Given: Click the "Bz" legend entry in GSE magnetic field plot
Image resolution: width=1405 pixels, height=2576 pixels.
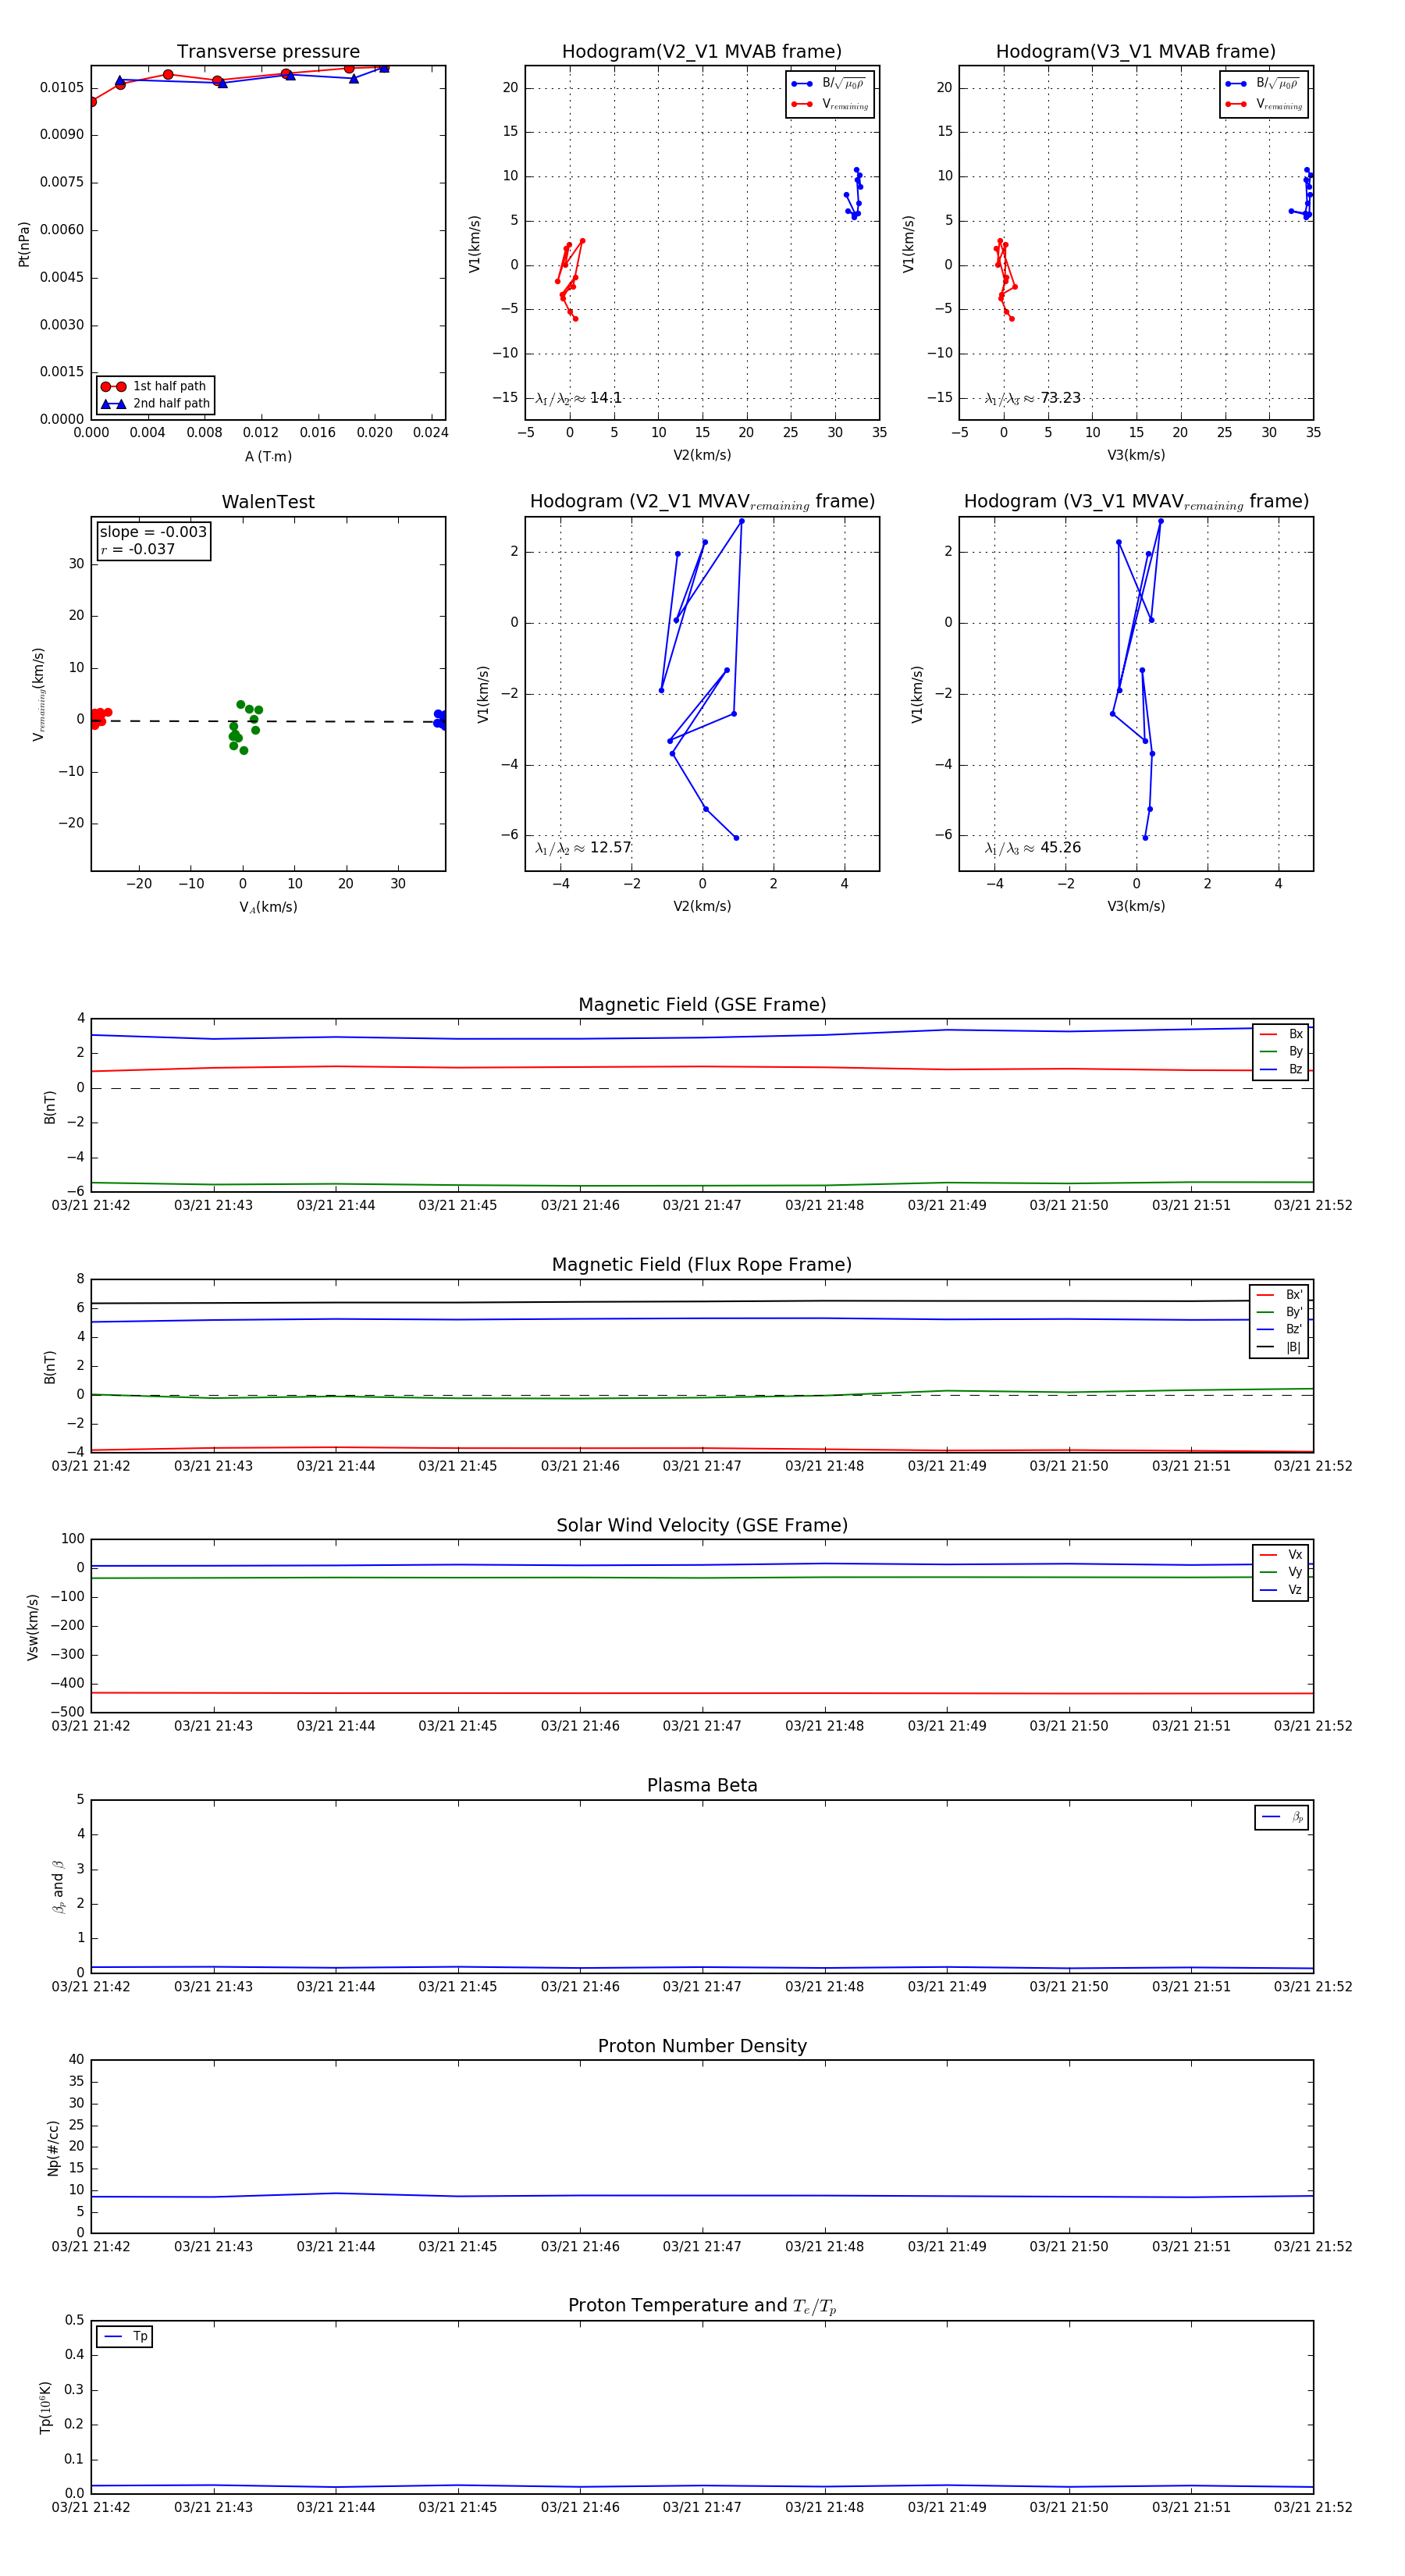Looking at the screenshot, I should (x=1281, y=1070).
